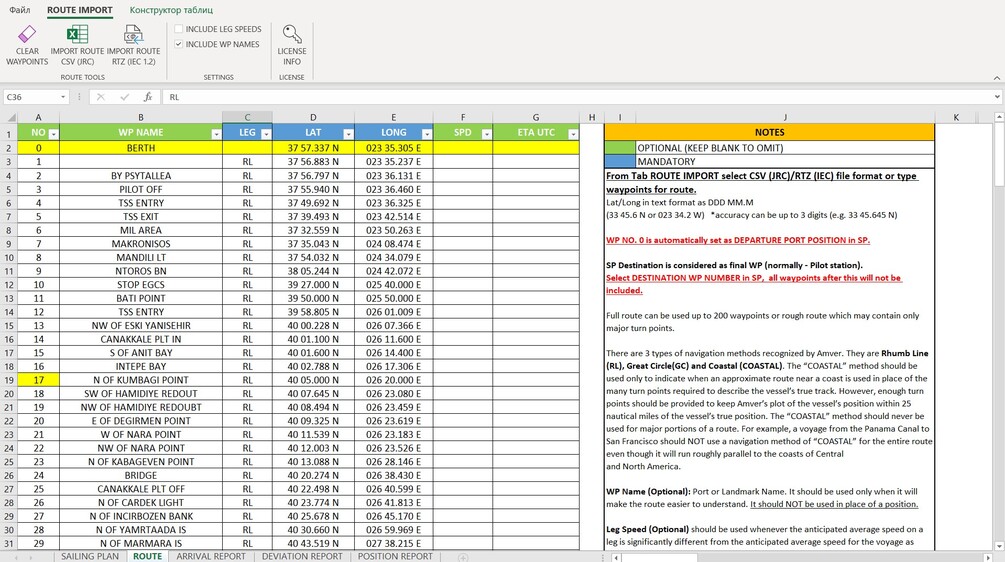The height and width of the screenshot is (562, 1005).
Task: Select latitude cell 40 30.660 N
Action: [x=313, y=530]
